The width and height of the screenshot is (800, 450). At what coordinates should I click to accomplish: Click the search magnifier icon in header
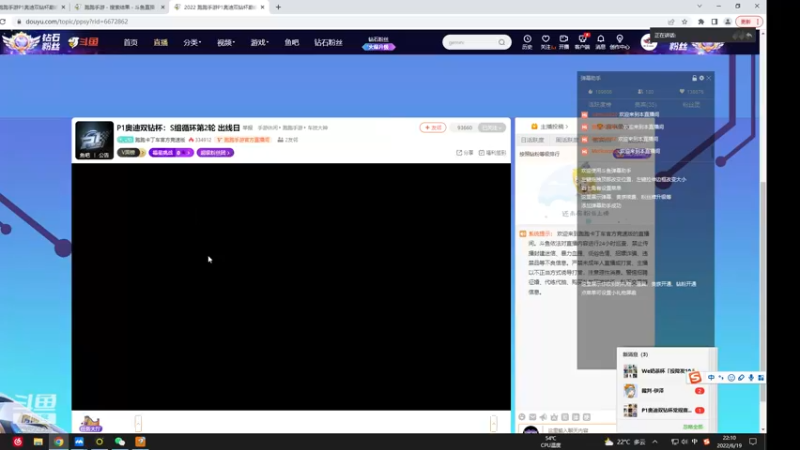tap(502, 42)
